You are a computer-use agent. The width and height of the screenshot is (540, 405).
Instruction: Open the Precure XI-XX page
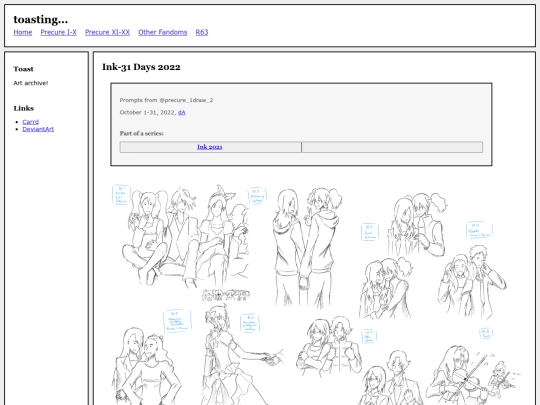click(107, 32)
